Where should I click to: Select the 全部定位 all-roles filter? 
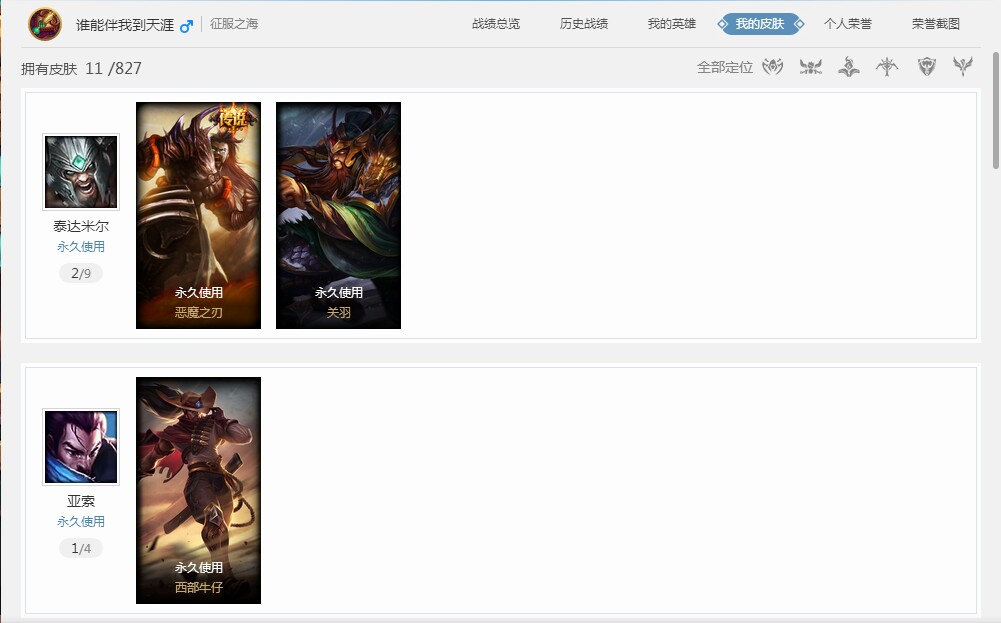[x=724, y=68]
